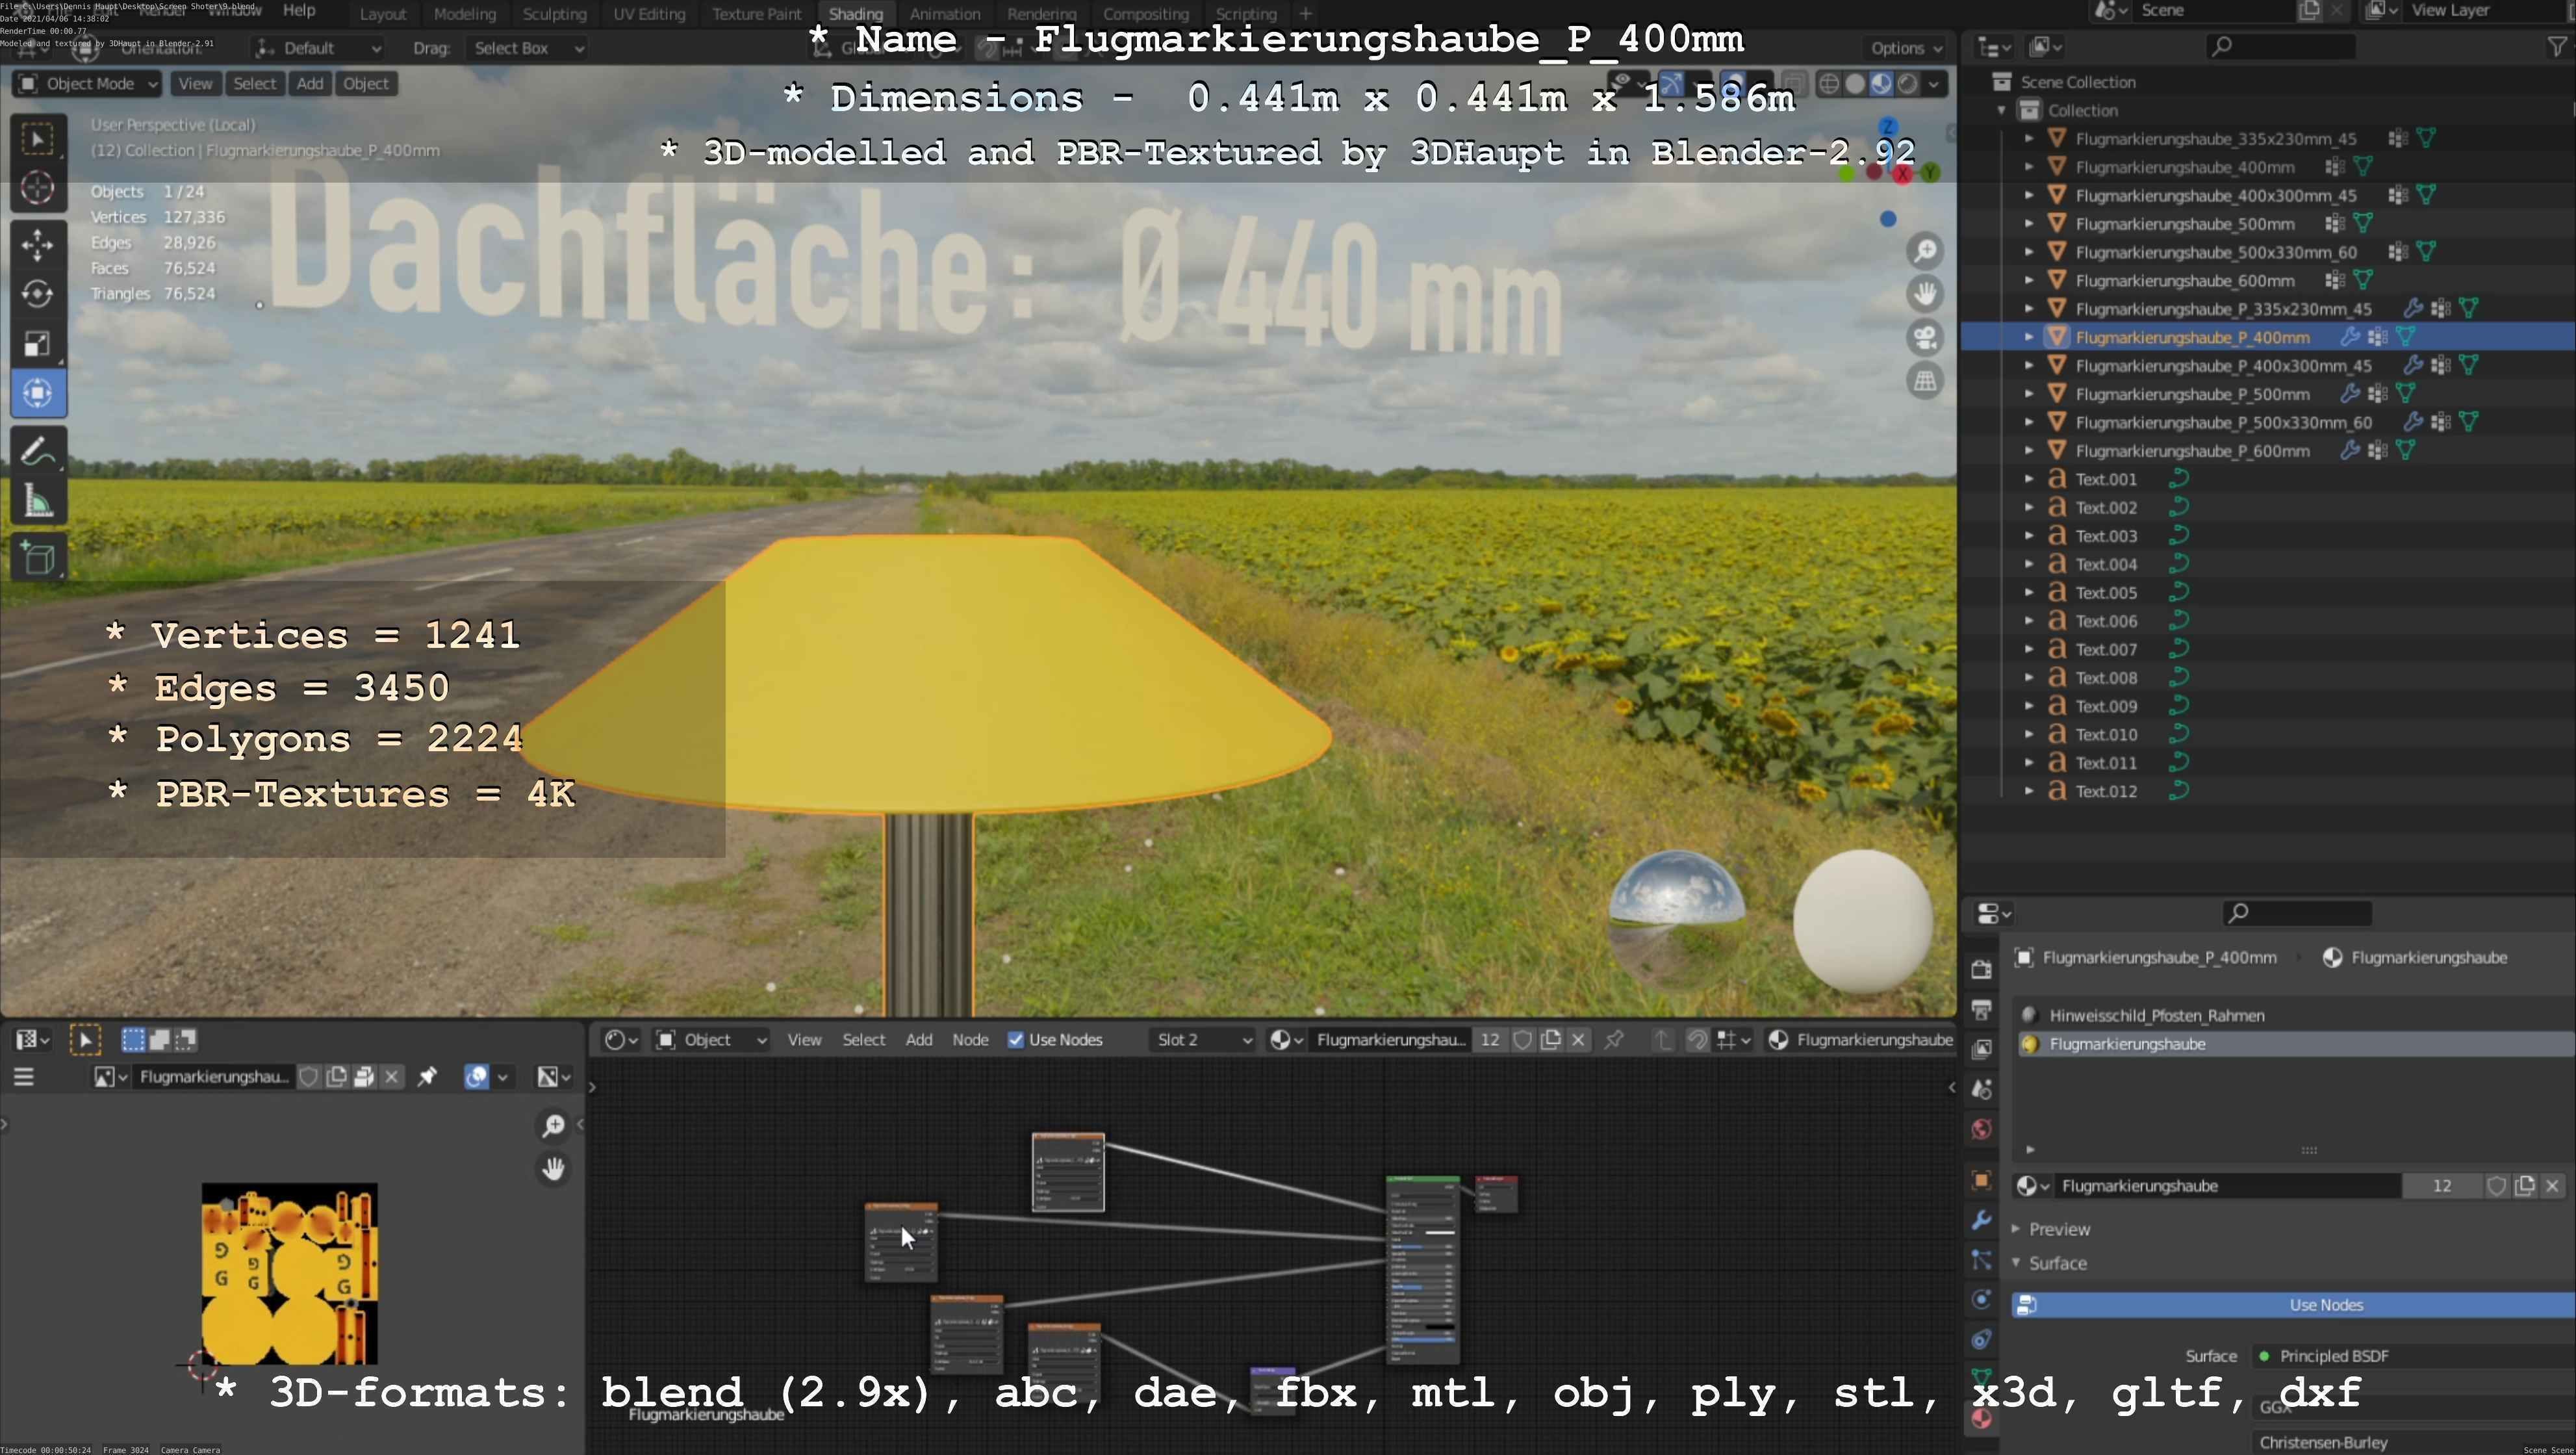Click the viewport zoom magnifier gizmo
The image size is (2576, 1455).
pyautogui.click(x=1925, y=250)
